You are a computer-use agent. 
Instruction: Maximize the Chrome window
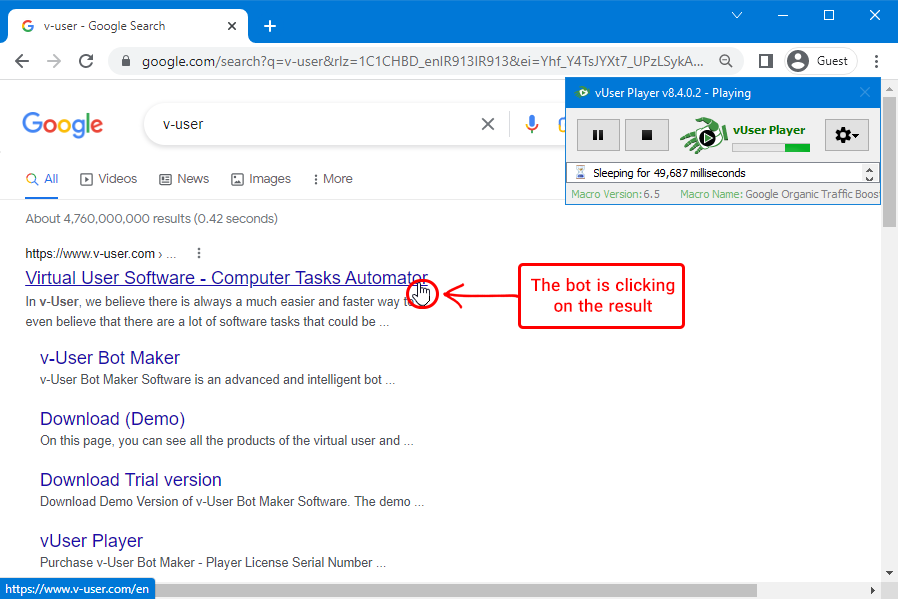click(x=829, y=15)
